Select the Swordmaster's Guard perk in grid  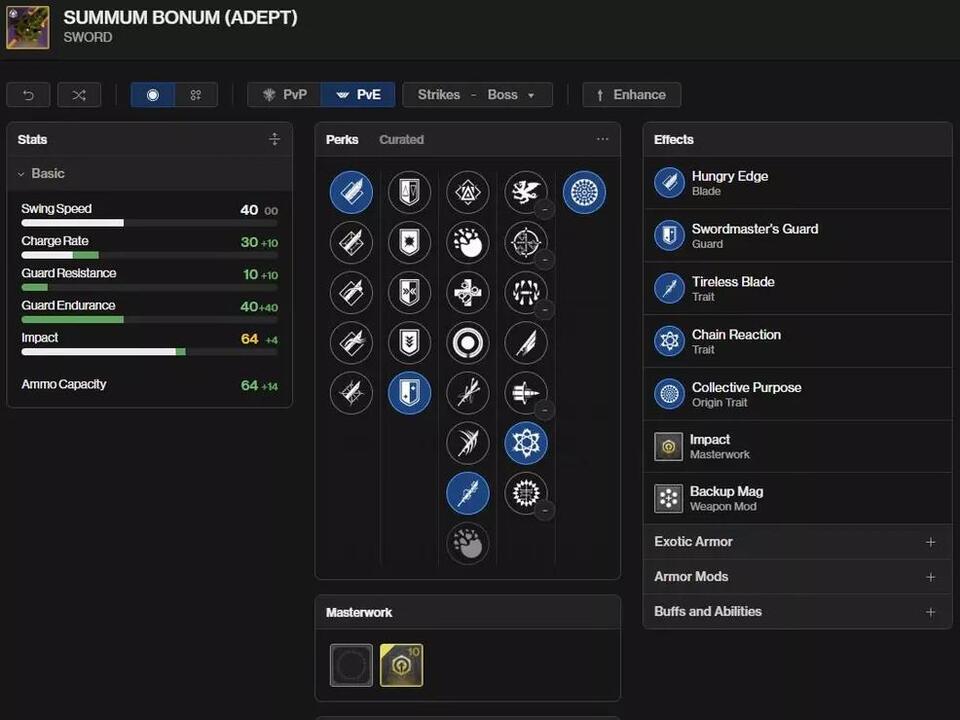click(x=409, y=393)
